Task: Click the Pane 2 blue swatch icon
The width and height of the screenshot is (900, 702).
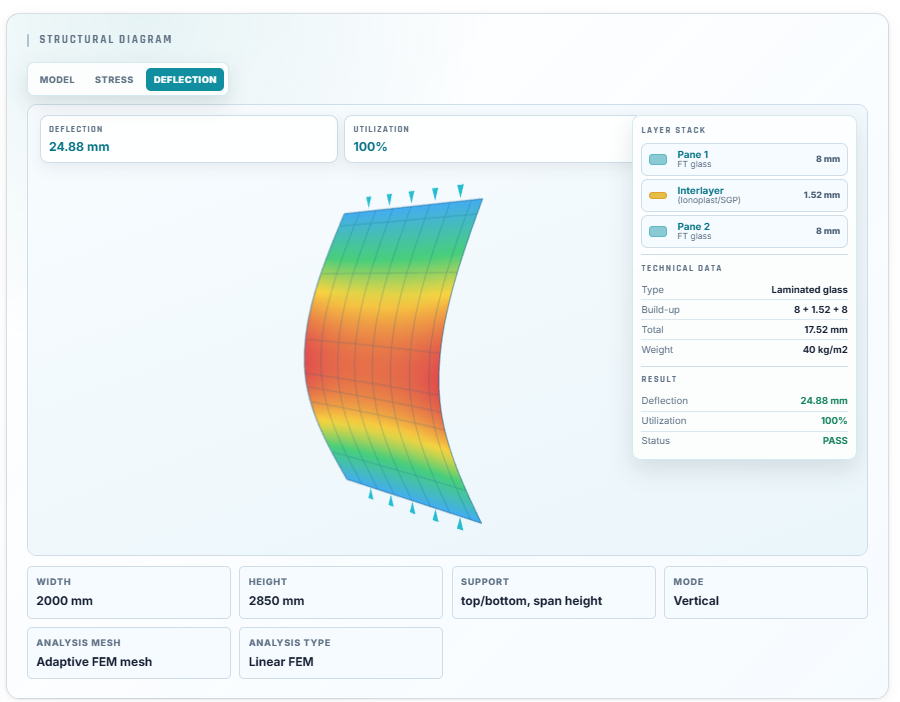Action: tap(658, 231)
